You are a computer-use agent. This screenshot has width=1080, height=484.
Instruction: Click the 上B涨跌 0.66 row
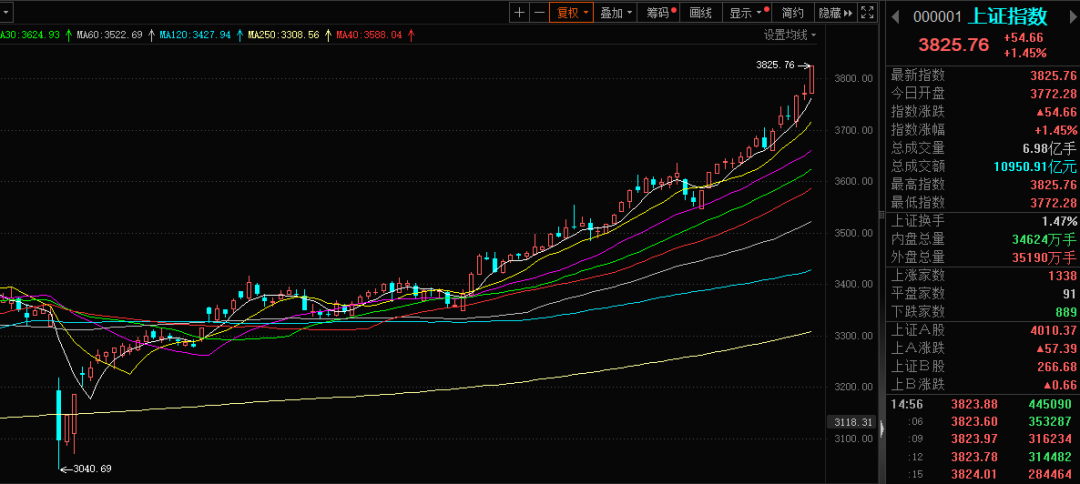[984, 385]
